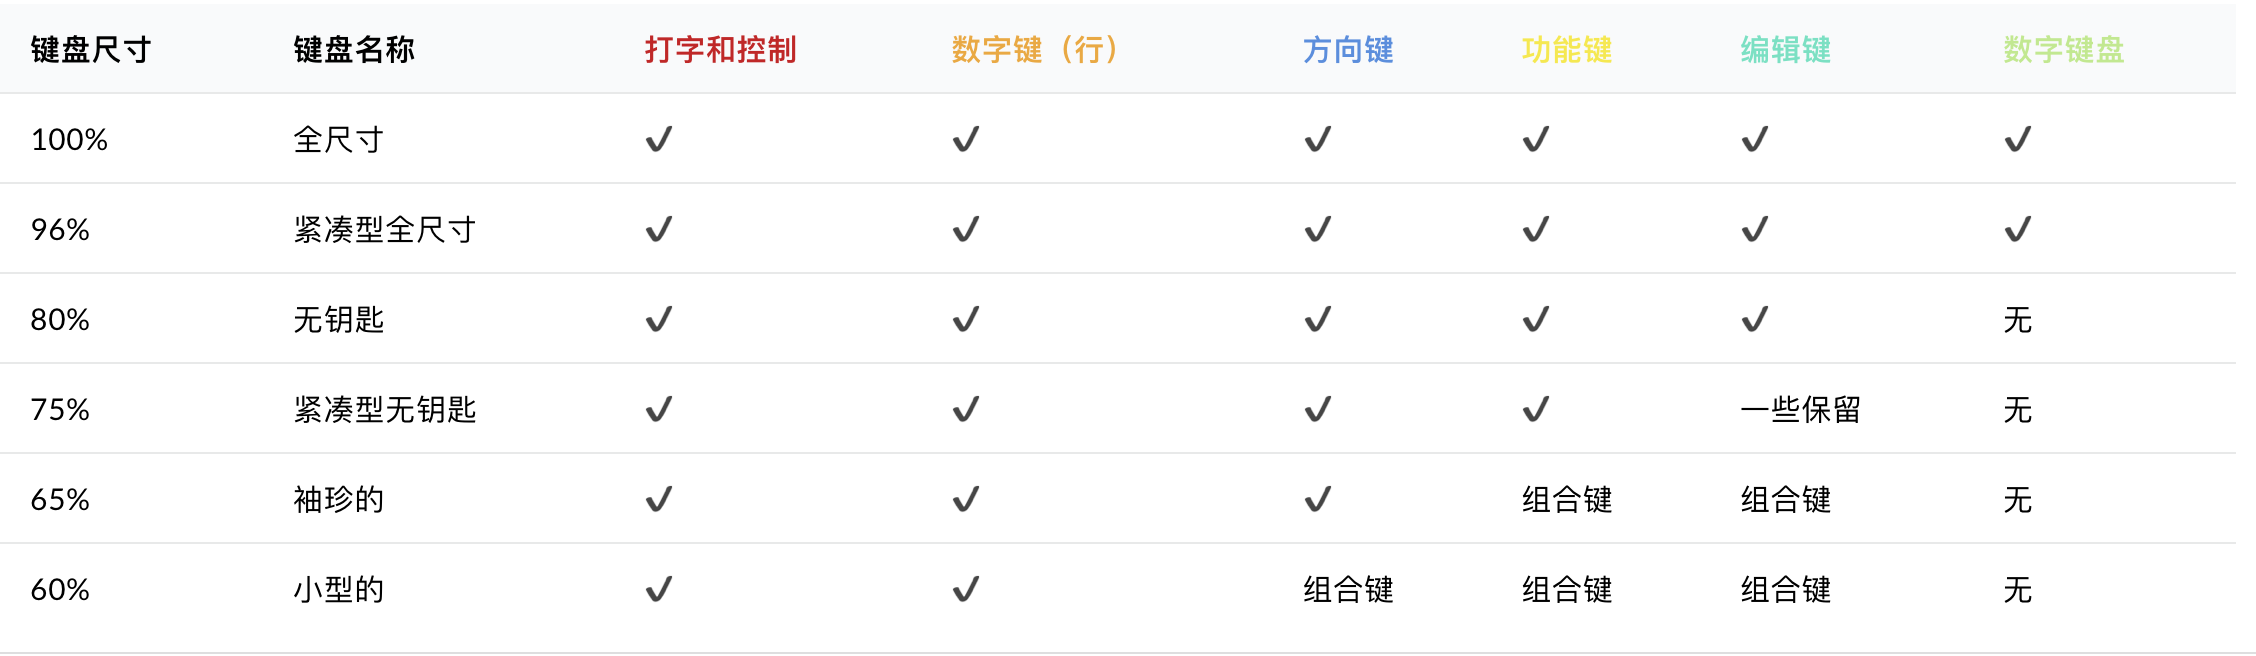Image resolution: width=2256 pixels, height=656 pixels.
Task: Click the 编辑键 column header
Action: [1785, 49]
